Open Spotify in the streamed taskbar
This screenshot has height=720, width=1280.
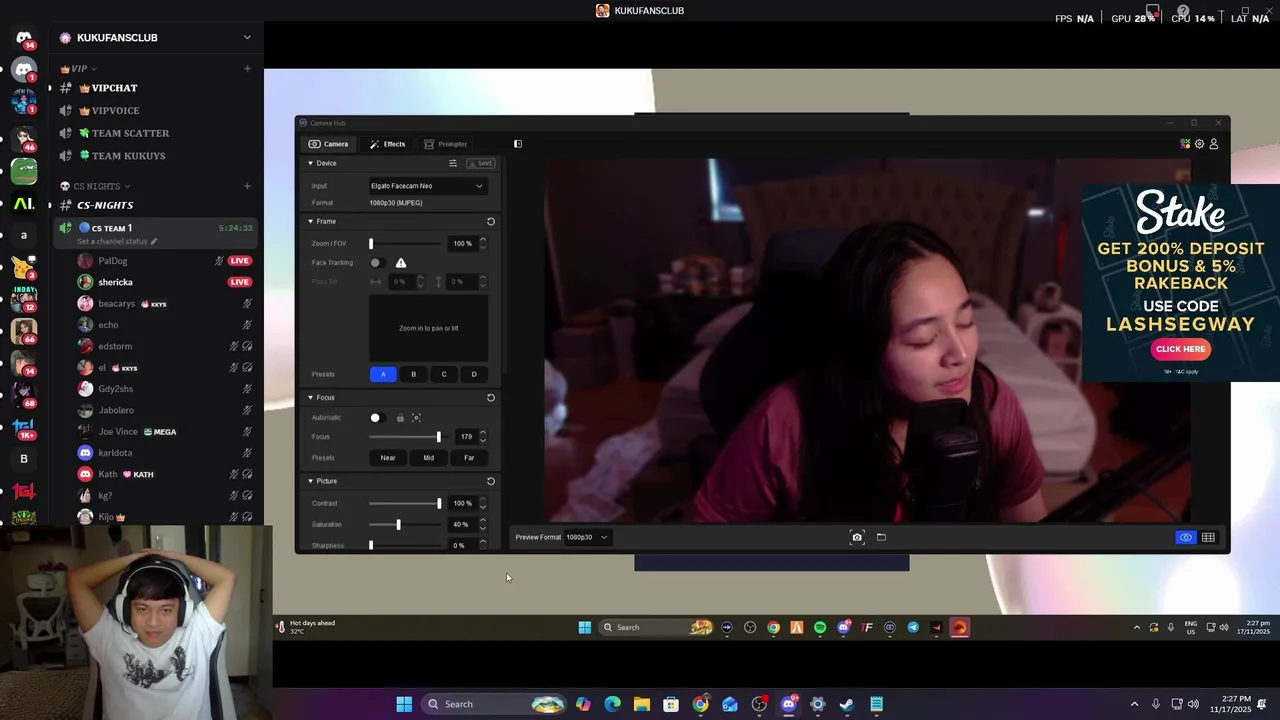tap(820, 628)
